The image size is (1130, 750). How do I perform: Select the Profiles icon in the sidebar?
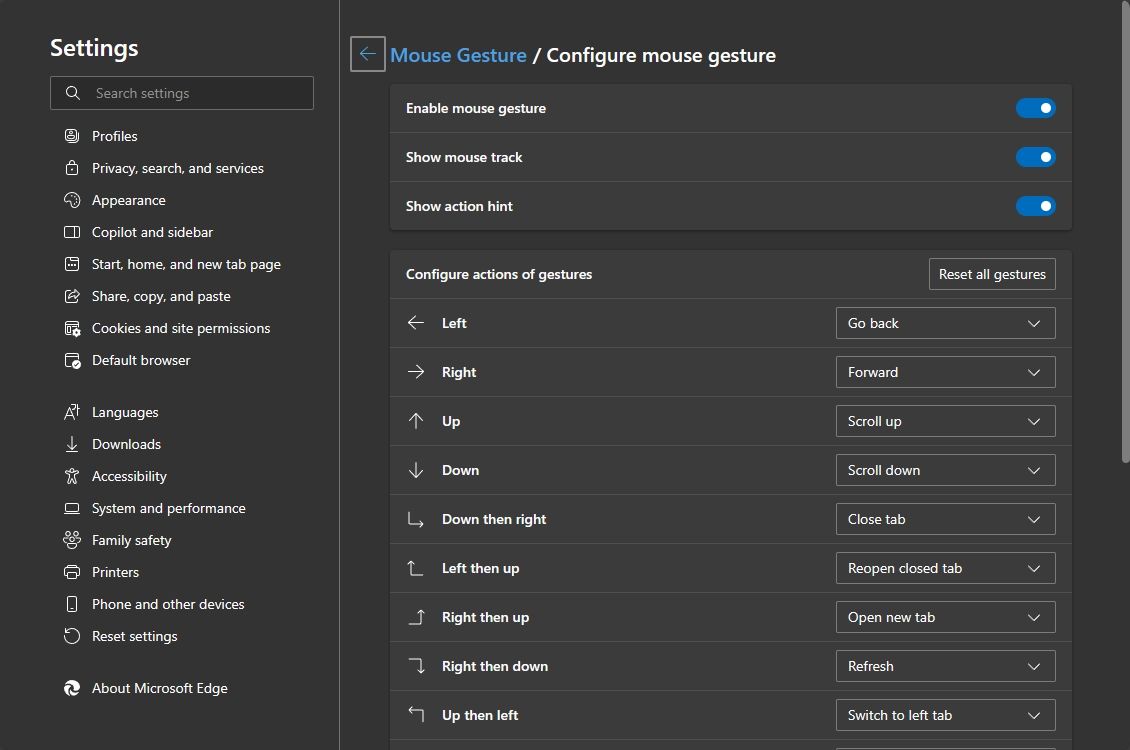coord(73,135)
